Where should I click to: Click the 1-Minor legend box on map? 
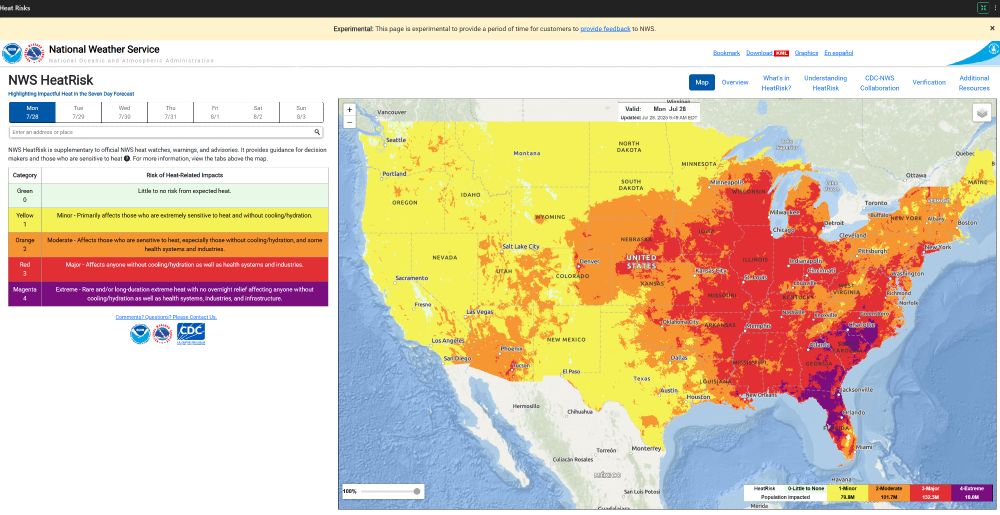click(848, 492)
